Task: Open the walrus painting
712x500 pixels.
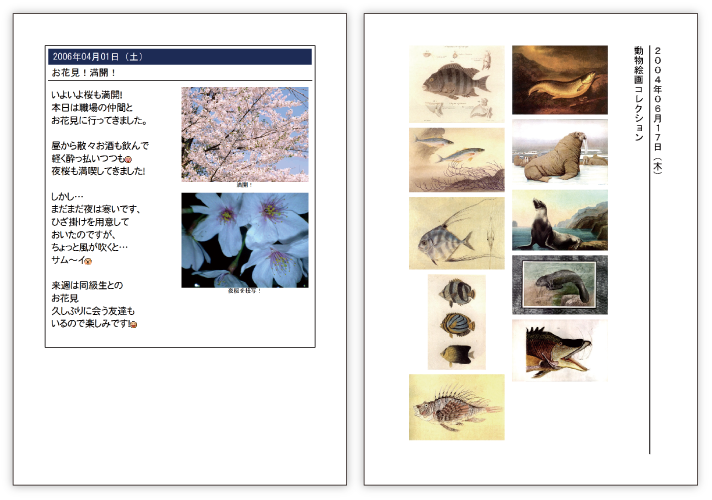Action: (x=560, y=152)
